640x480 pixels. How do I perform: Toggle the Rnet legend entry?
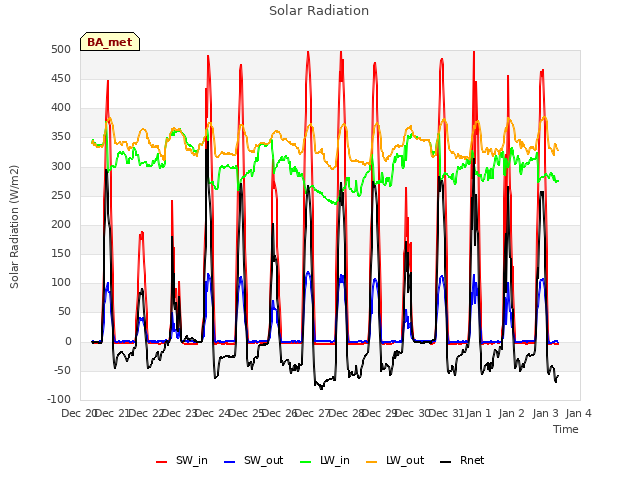point(462,460)
